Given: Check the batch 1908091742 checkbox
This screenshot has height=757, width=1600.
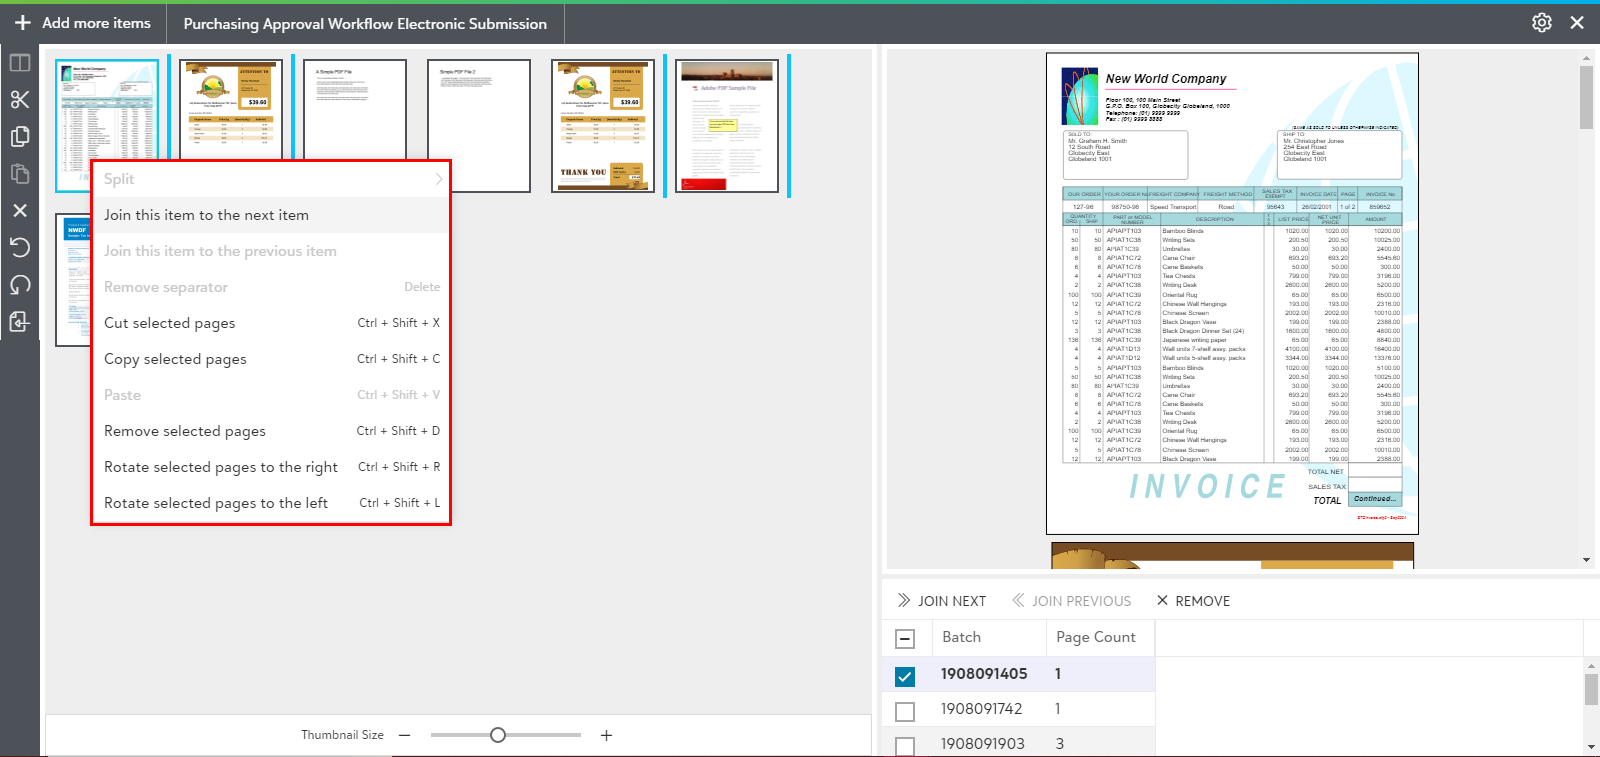Looking at the screenshot, I should click(x=905, y=711).
